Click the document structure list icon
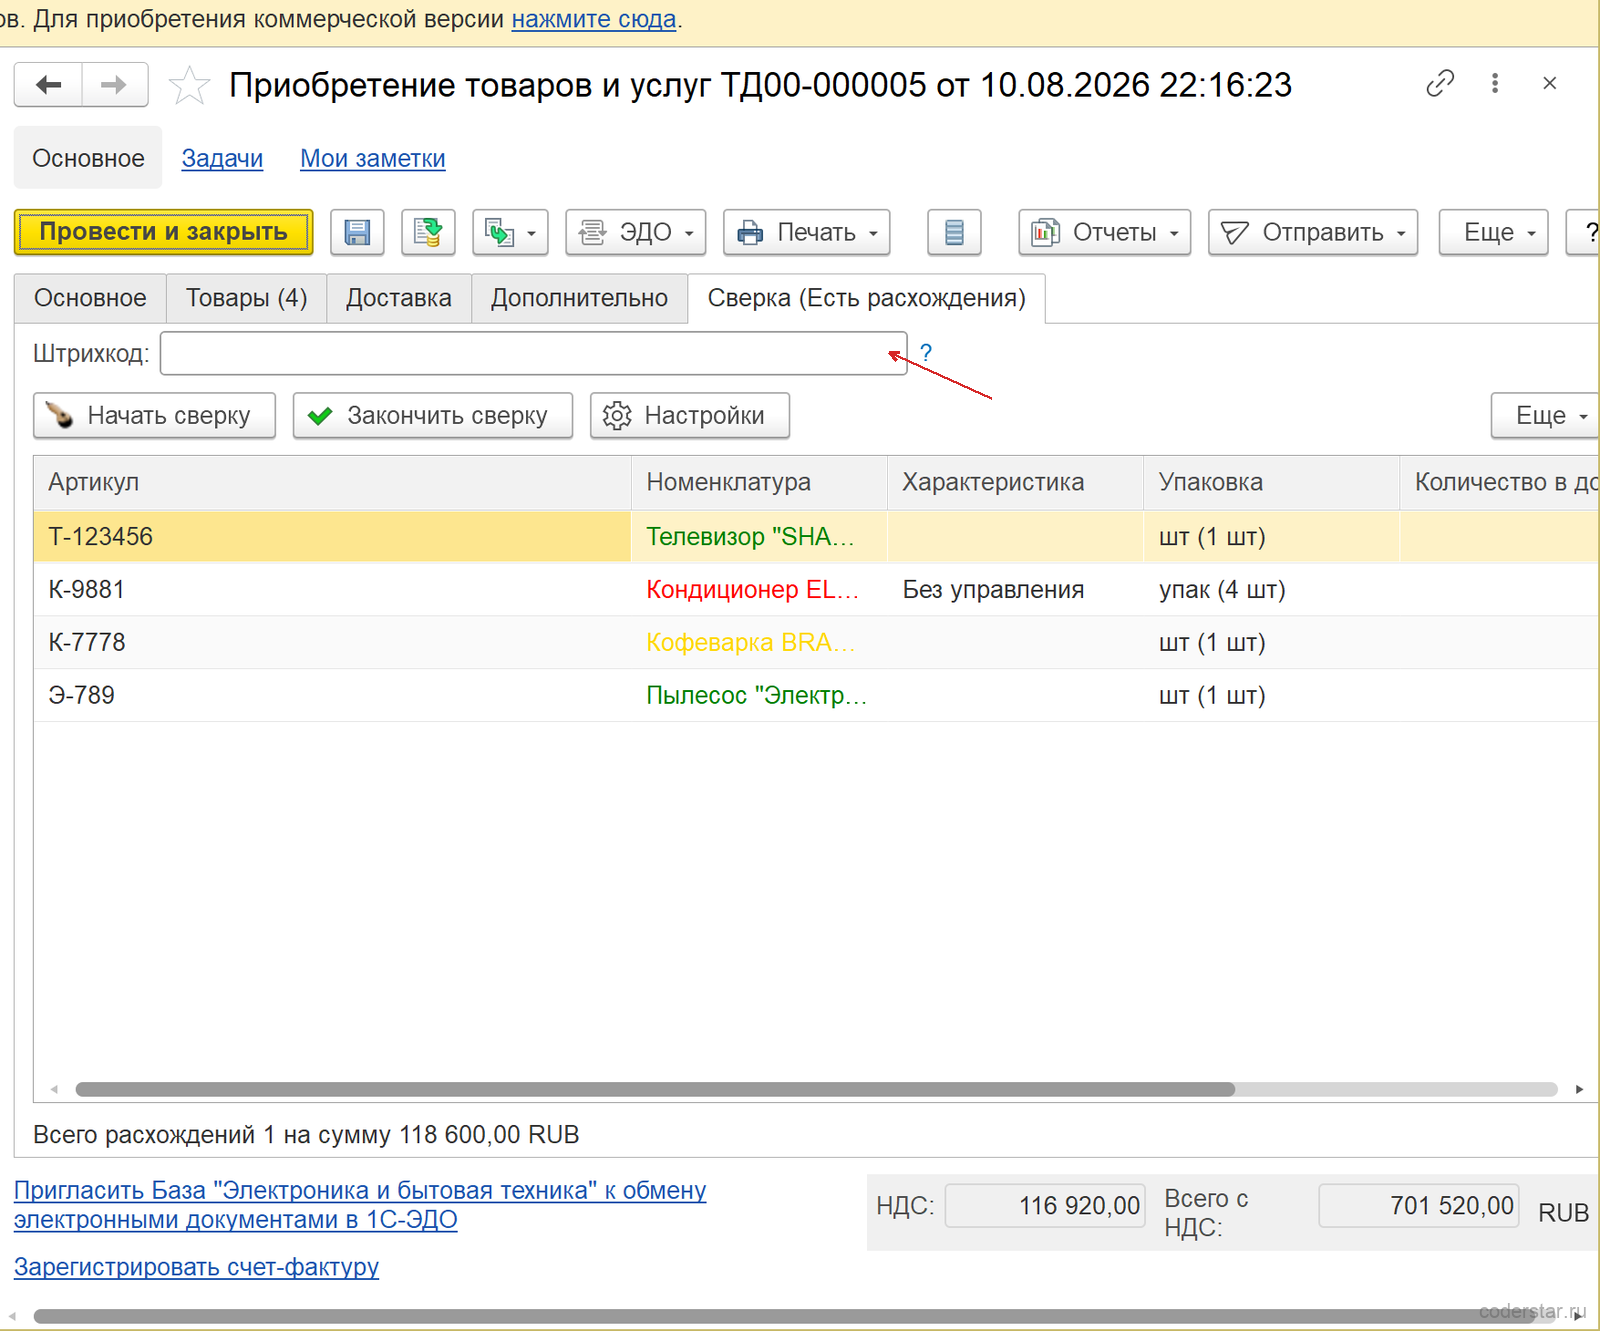The height and width of the screenshot is (1331, 1600). coord(954,232)
